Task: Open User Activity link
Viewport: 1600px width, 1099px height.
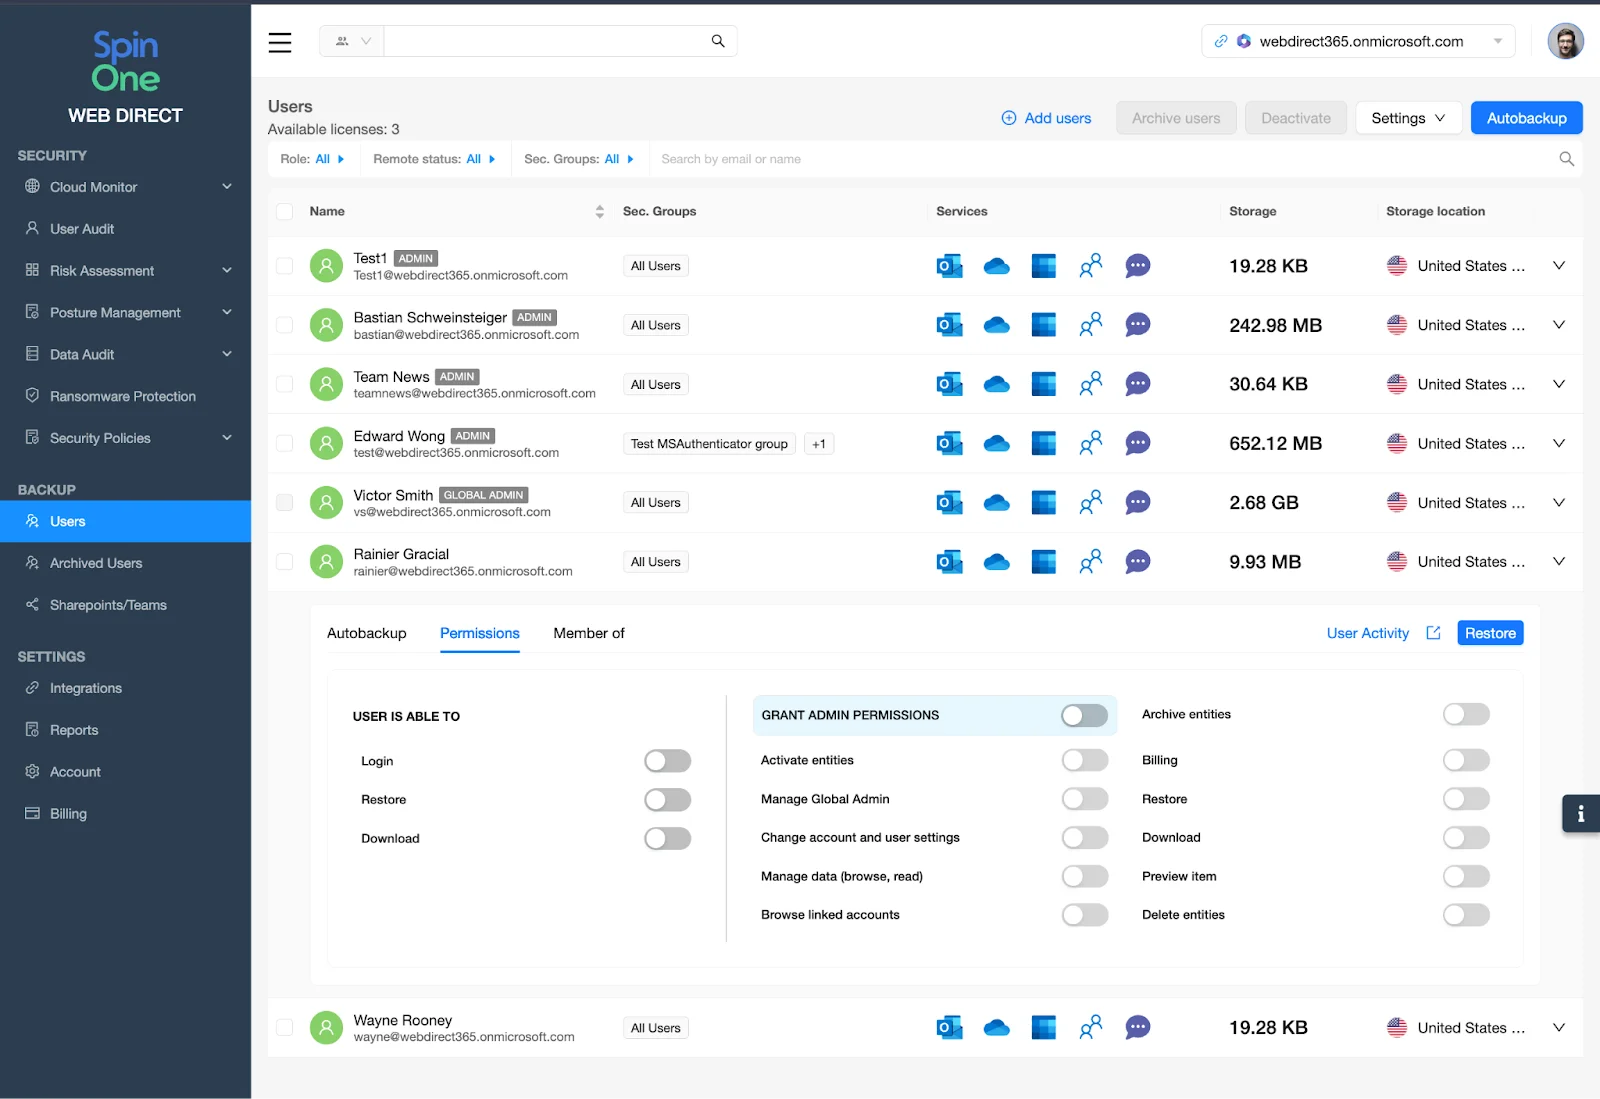Action: 1367,632
